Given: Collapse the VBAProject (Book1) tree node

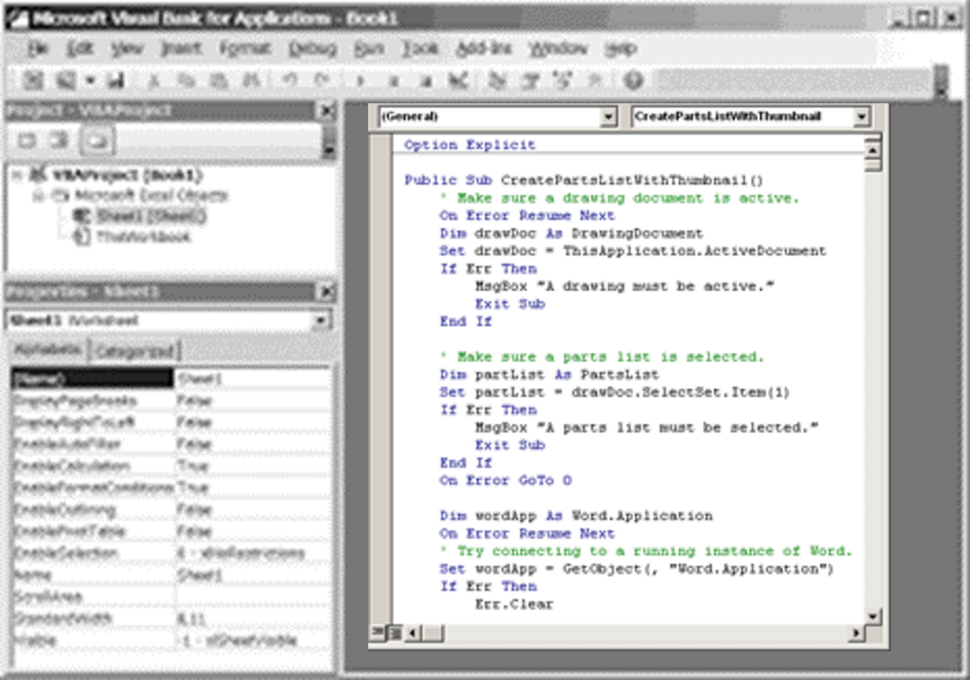Looking at the screenshot, I should [x=17, y=176].
